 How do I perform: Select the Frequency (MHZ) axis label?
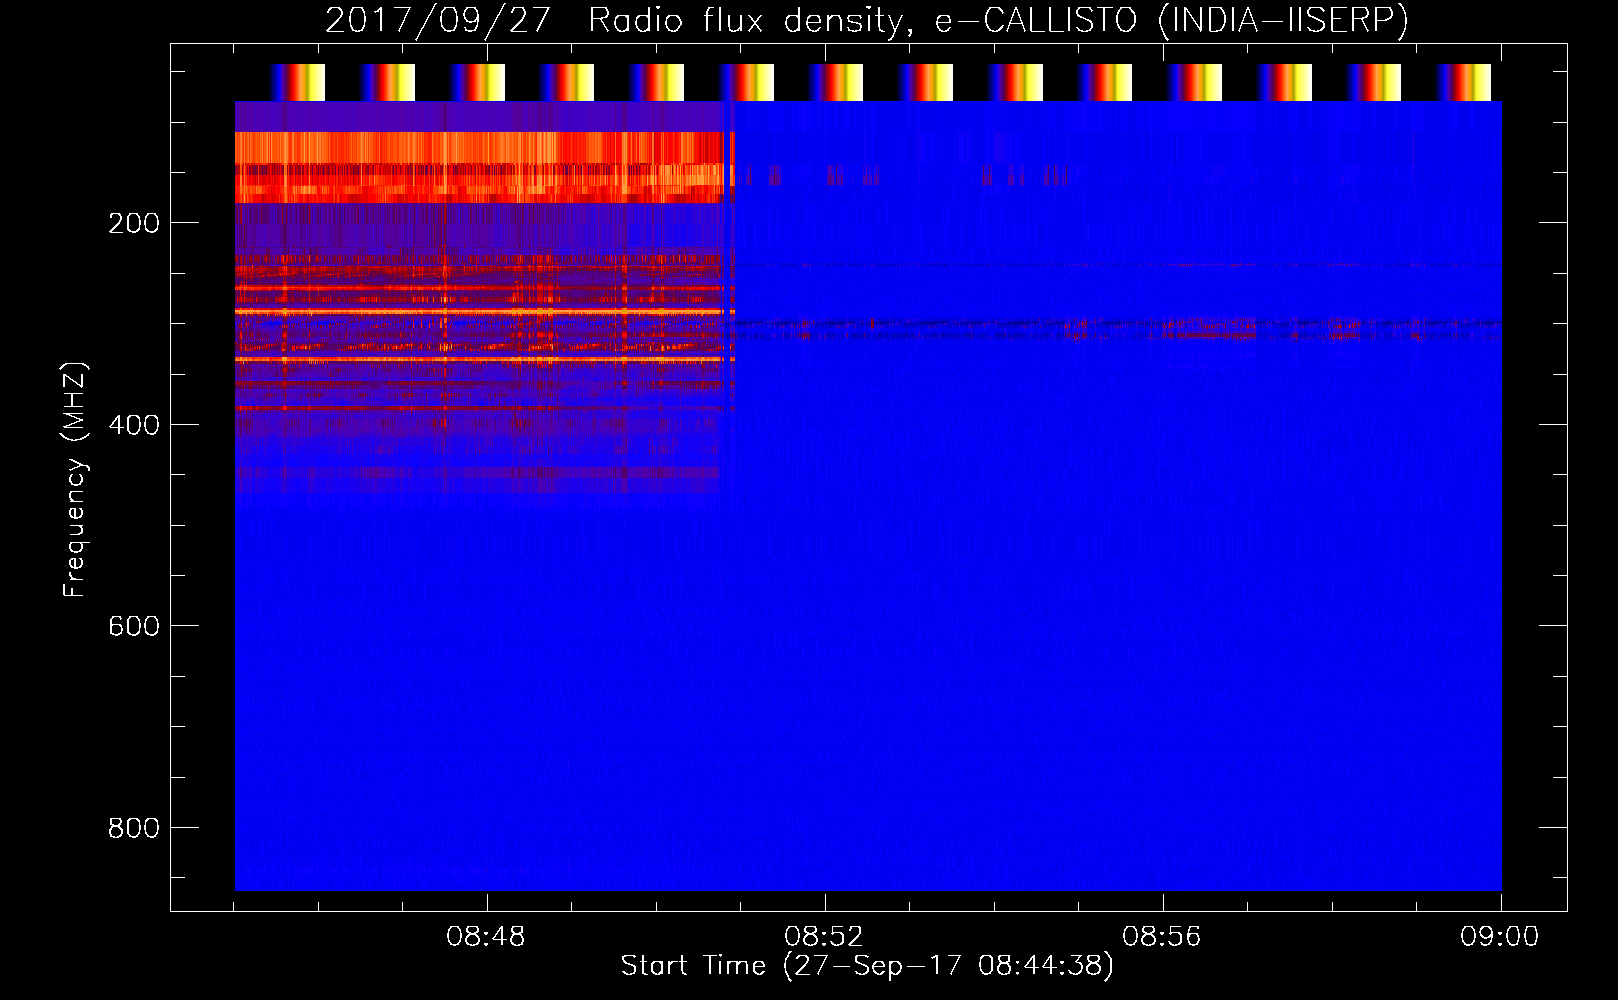(75, 480)
